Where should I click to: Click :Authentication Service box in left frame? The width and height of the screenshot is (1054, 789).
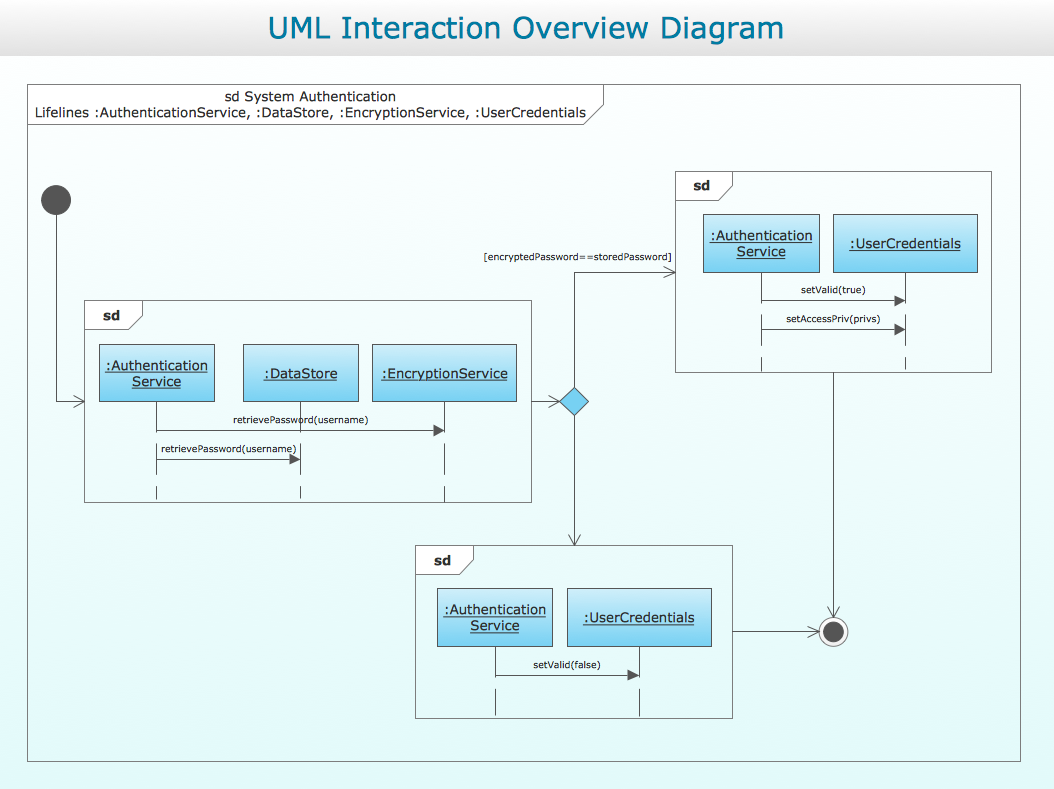click(x=157, y=373)
